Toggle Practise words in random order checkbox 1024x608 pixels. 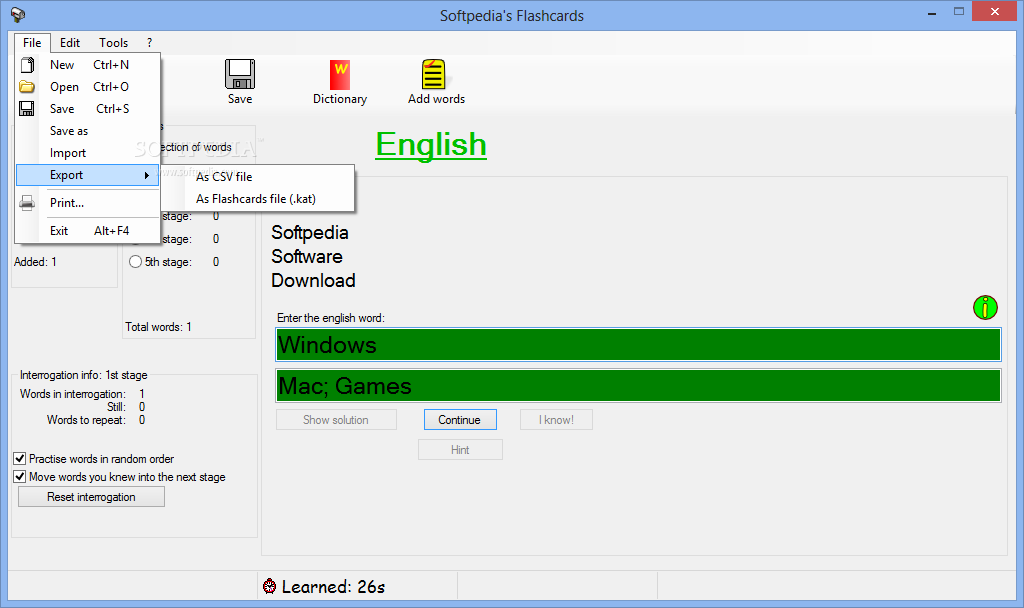tap(20, 458)
